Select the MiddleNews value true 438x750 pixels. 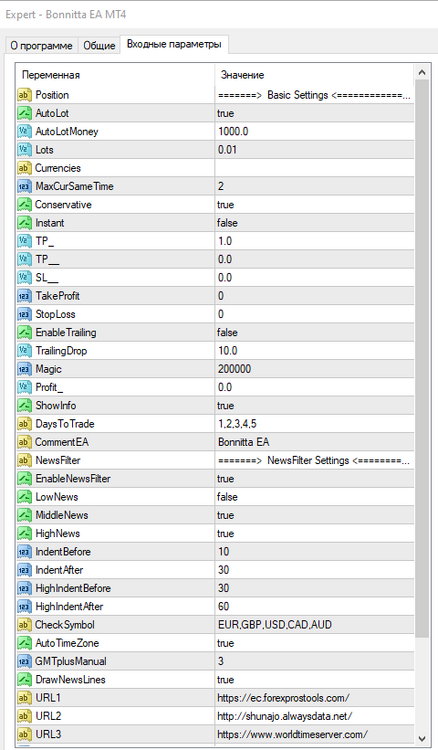[226, 515]
